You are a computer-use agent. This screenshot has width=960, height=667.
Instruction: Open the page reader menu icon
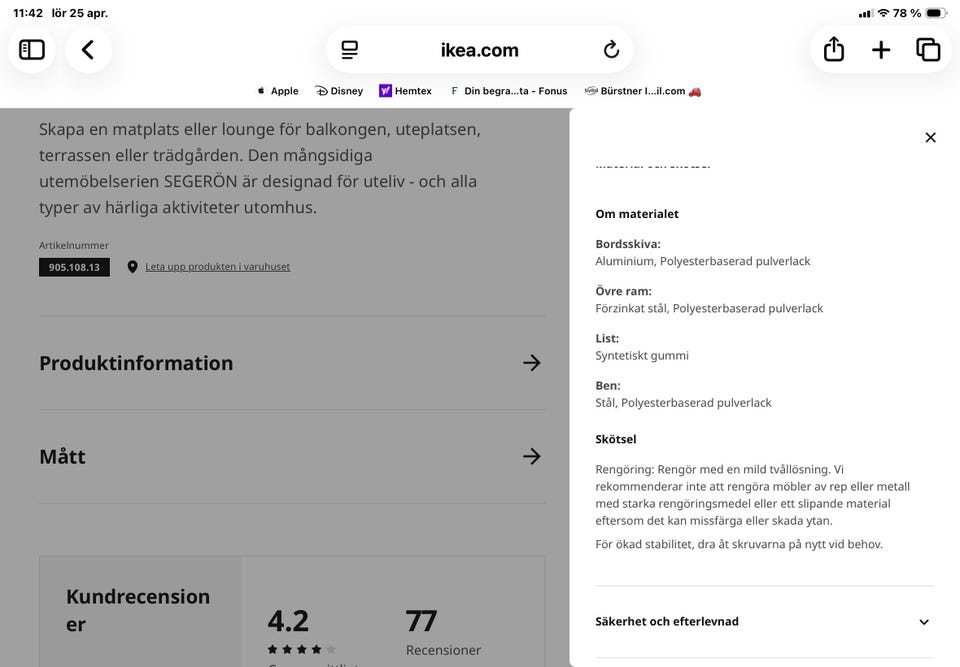tap(349, 50)
